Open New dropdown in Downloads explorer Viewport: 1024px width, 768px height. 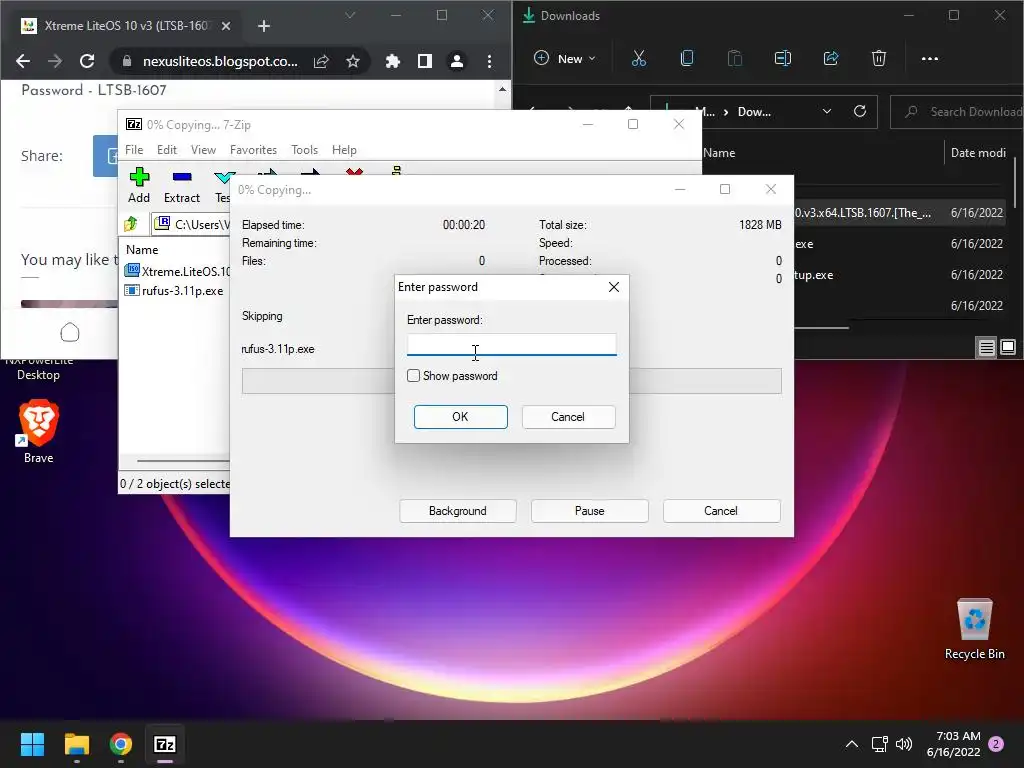click(x=565, y=59)
